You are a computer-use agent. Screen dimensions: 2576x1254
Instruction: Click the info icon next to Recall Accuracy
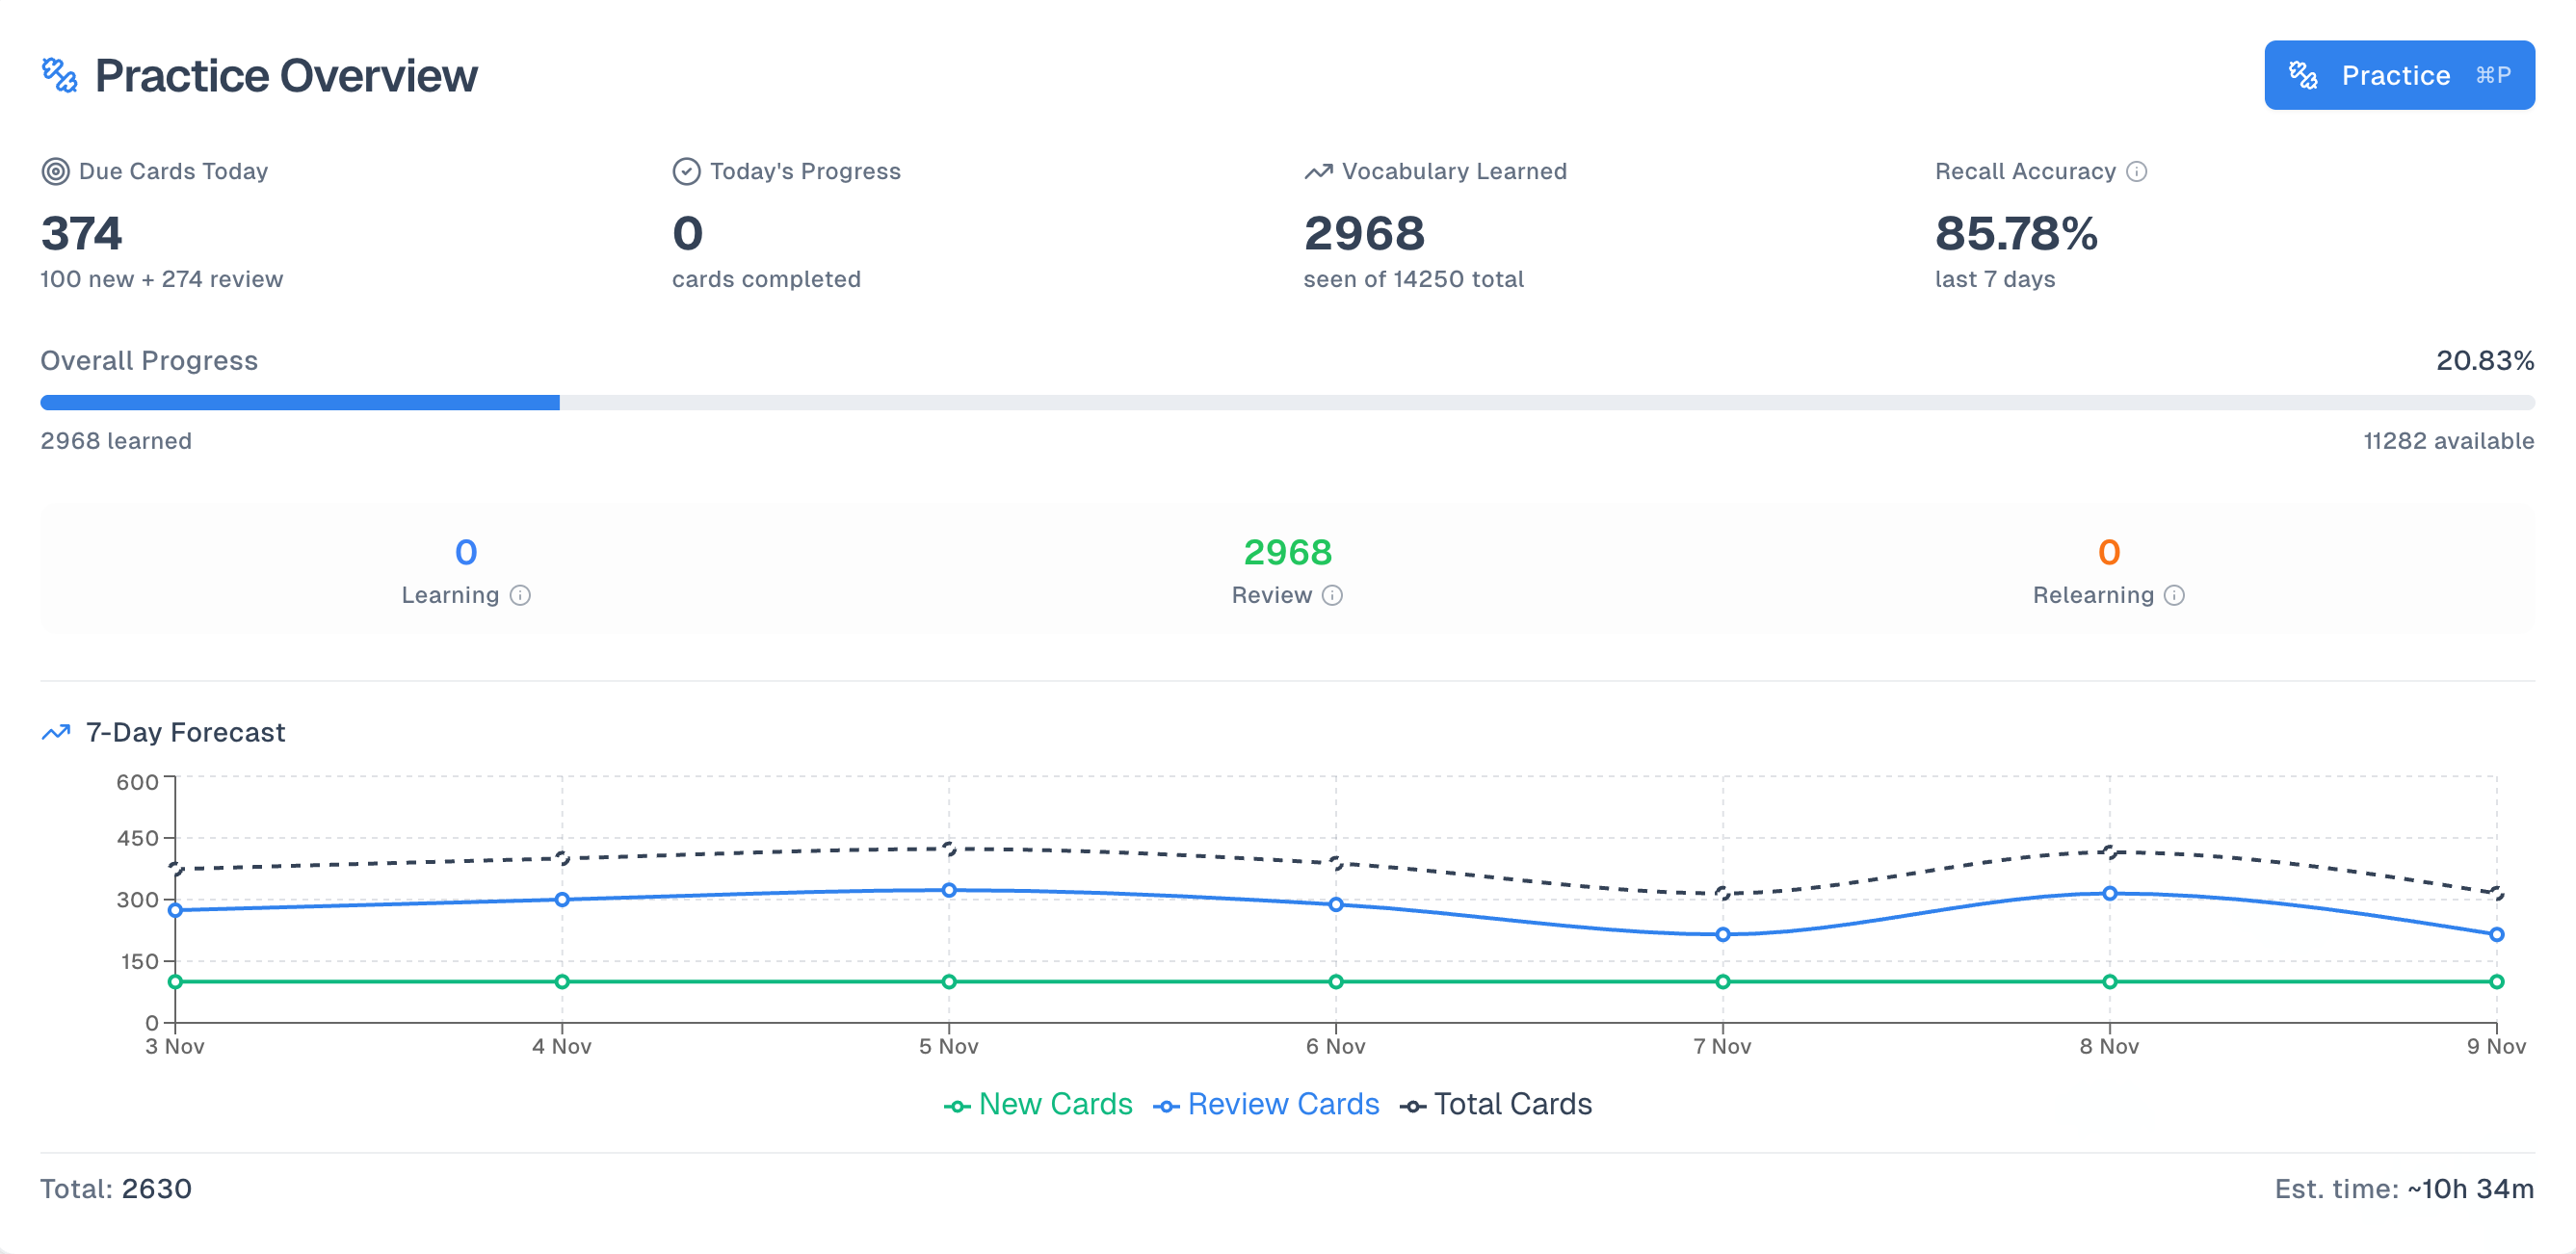[x=2136, y=171]
